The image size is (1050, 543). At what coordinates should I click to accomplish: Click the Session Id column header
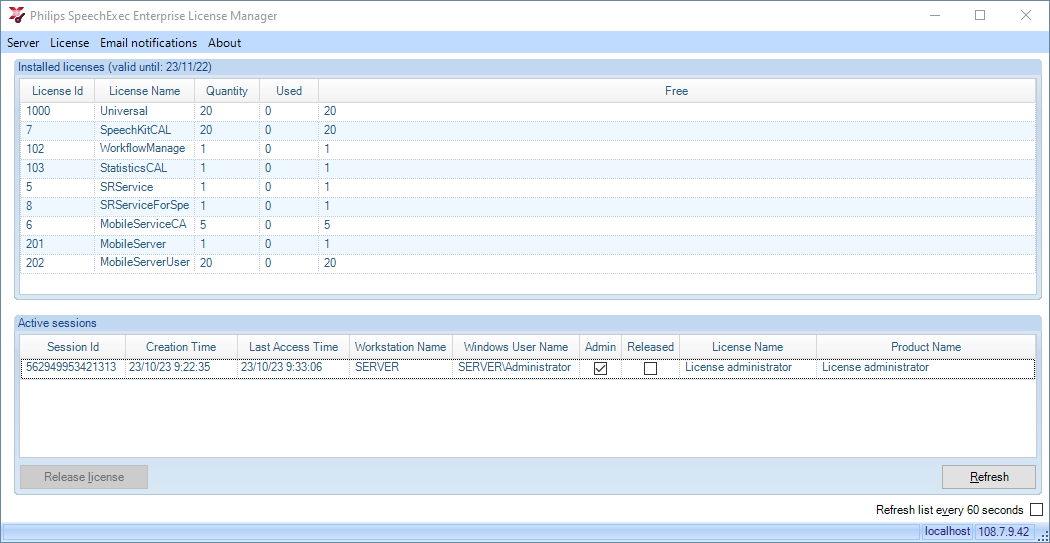73,347
